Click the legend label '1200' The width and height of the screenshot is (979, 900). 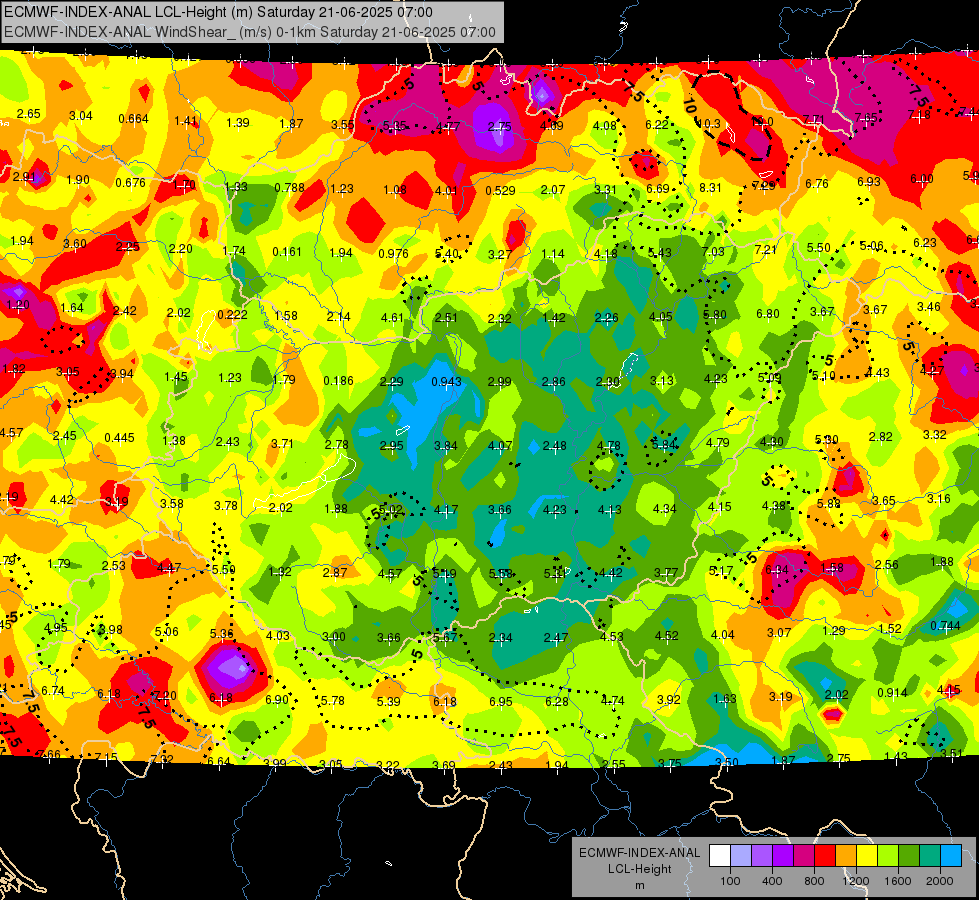pyautogui.click(x=856, y=881)
